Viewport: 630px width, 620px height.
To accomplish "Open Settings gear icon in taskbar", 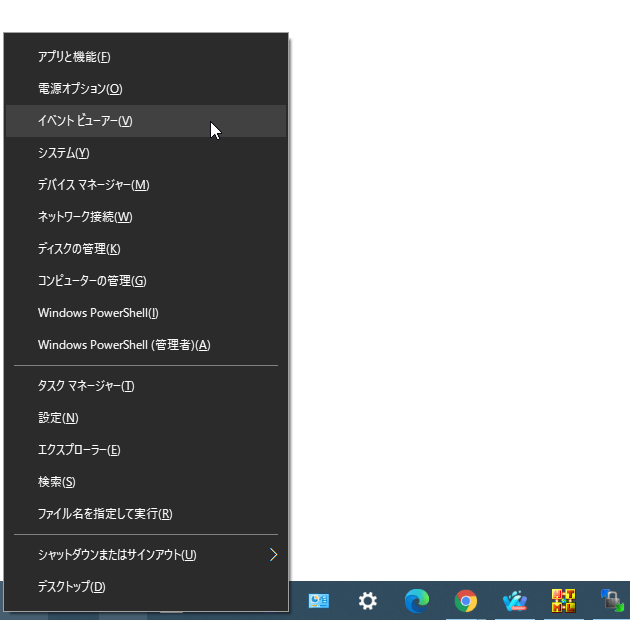I will (x=368, y=601).
